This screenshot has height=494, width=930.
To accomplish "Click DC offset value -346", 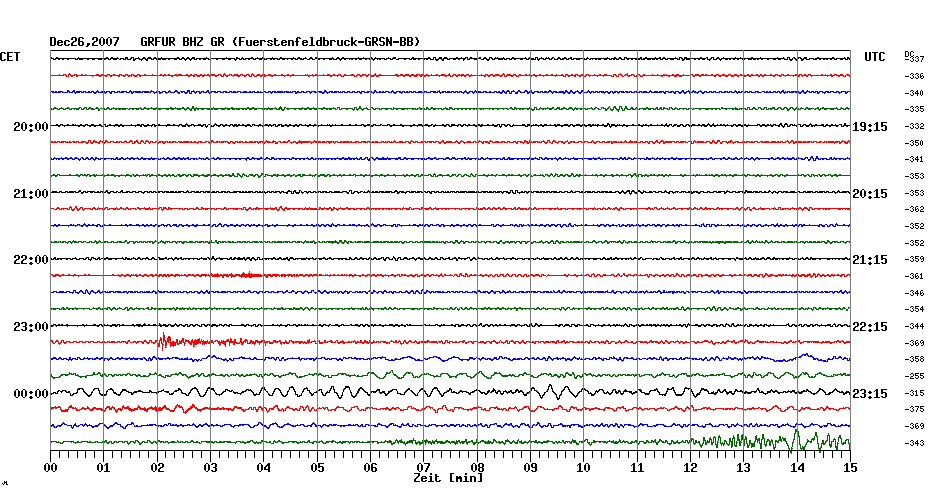I will (x=914, y=293).
